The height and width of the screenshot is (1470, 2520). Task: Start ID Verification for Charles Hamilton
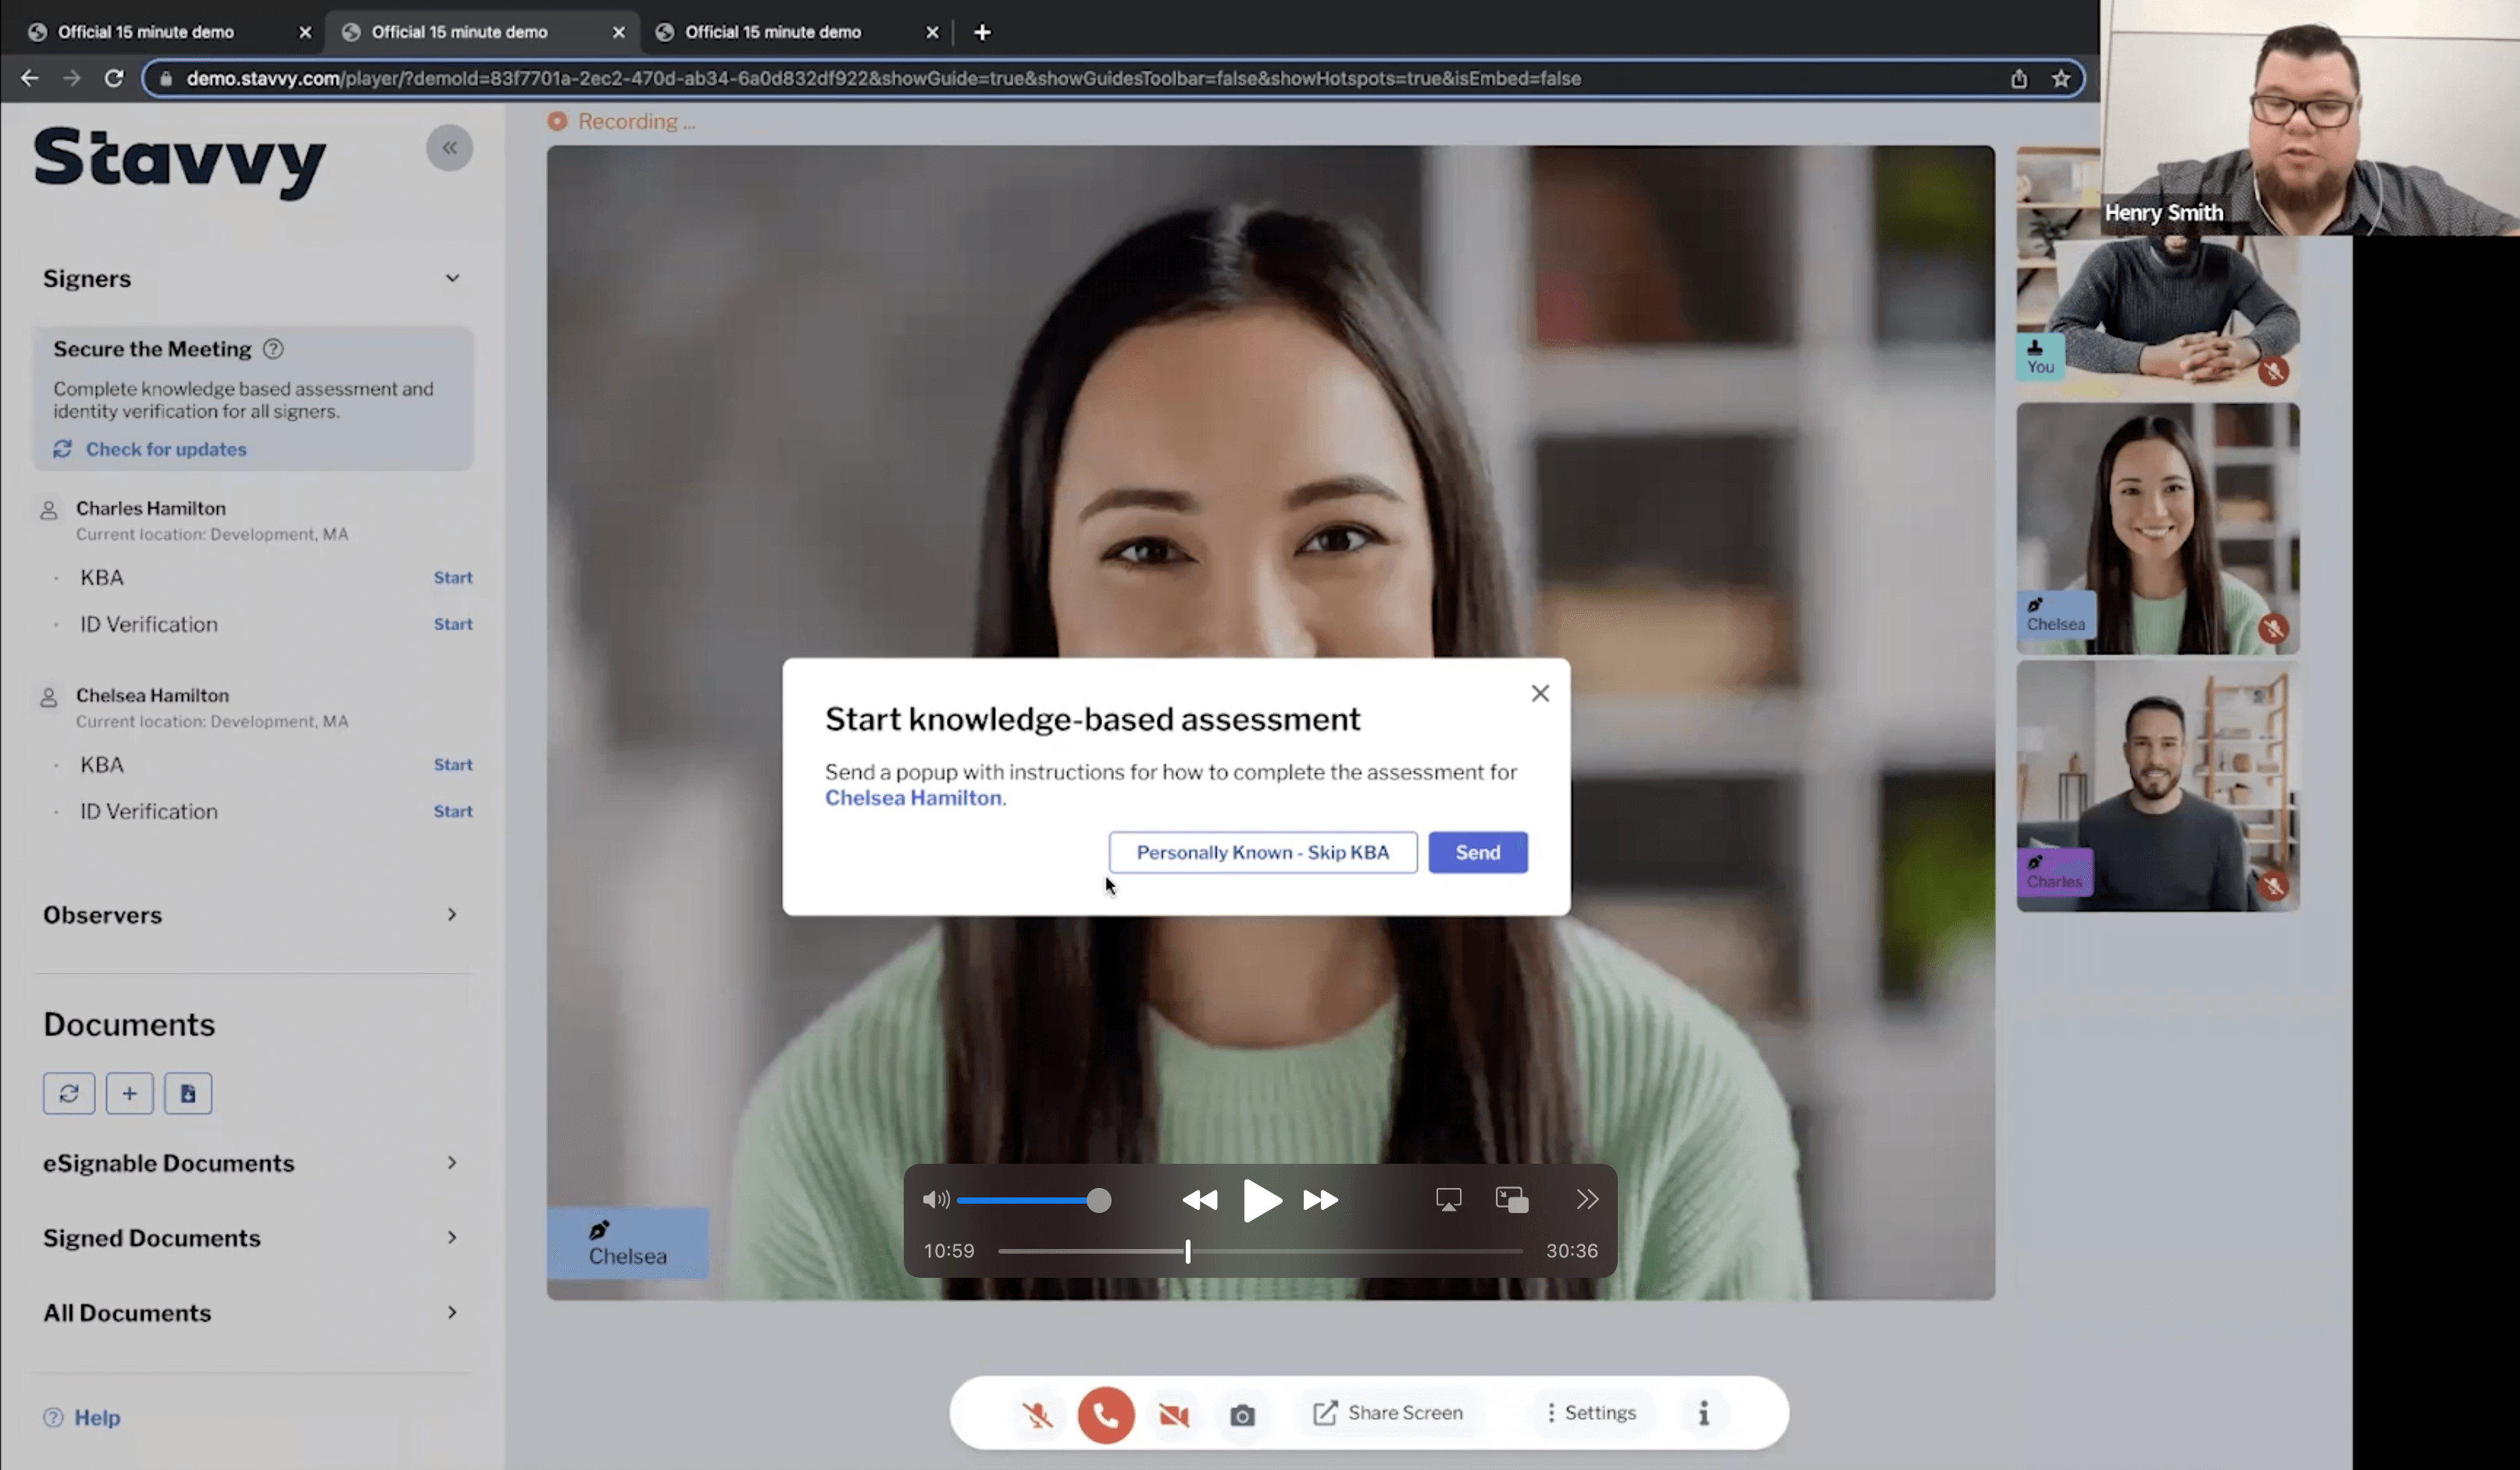[453, 624]
